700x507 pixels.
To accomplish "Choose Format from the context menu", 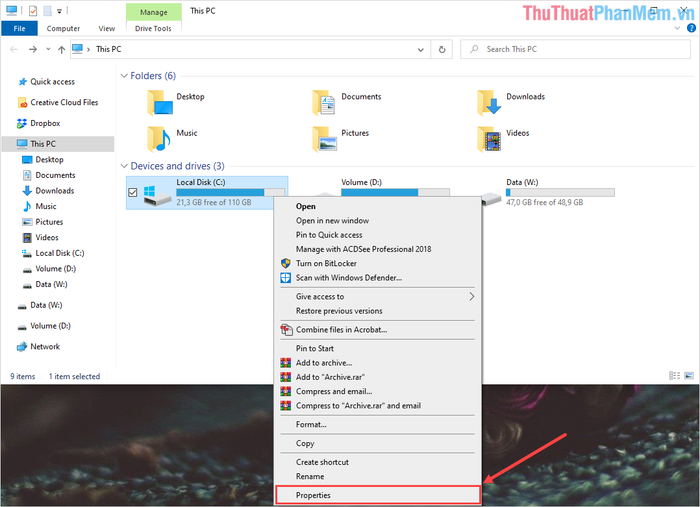I will [378, 424].
